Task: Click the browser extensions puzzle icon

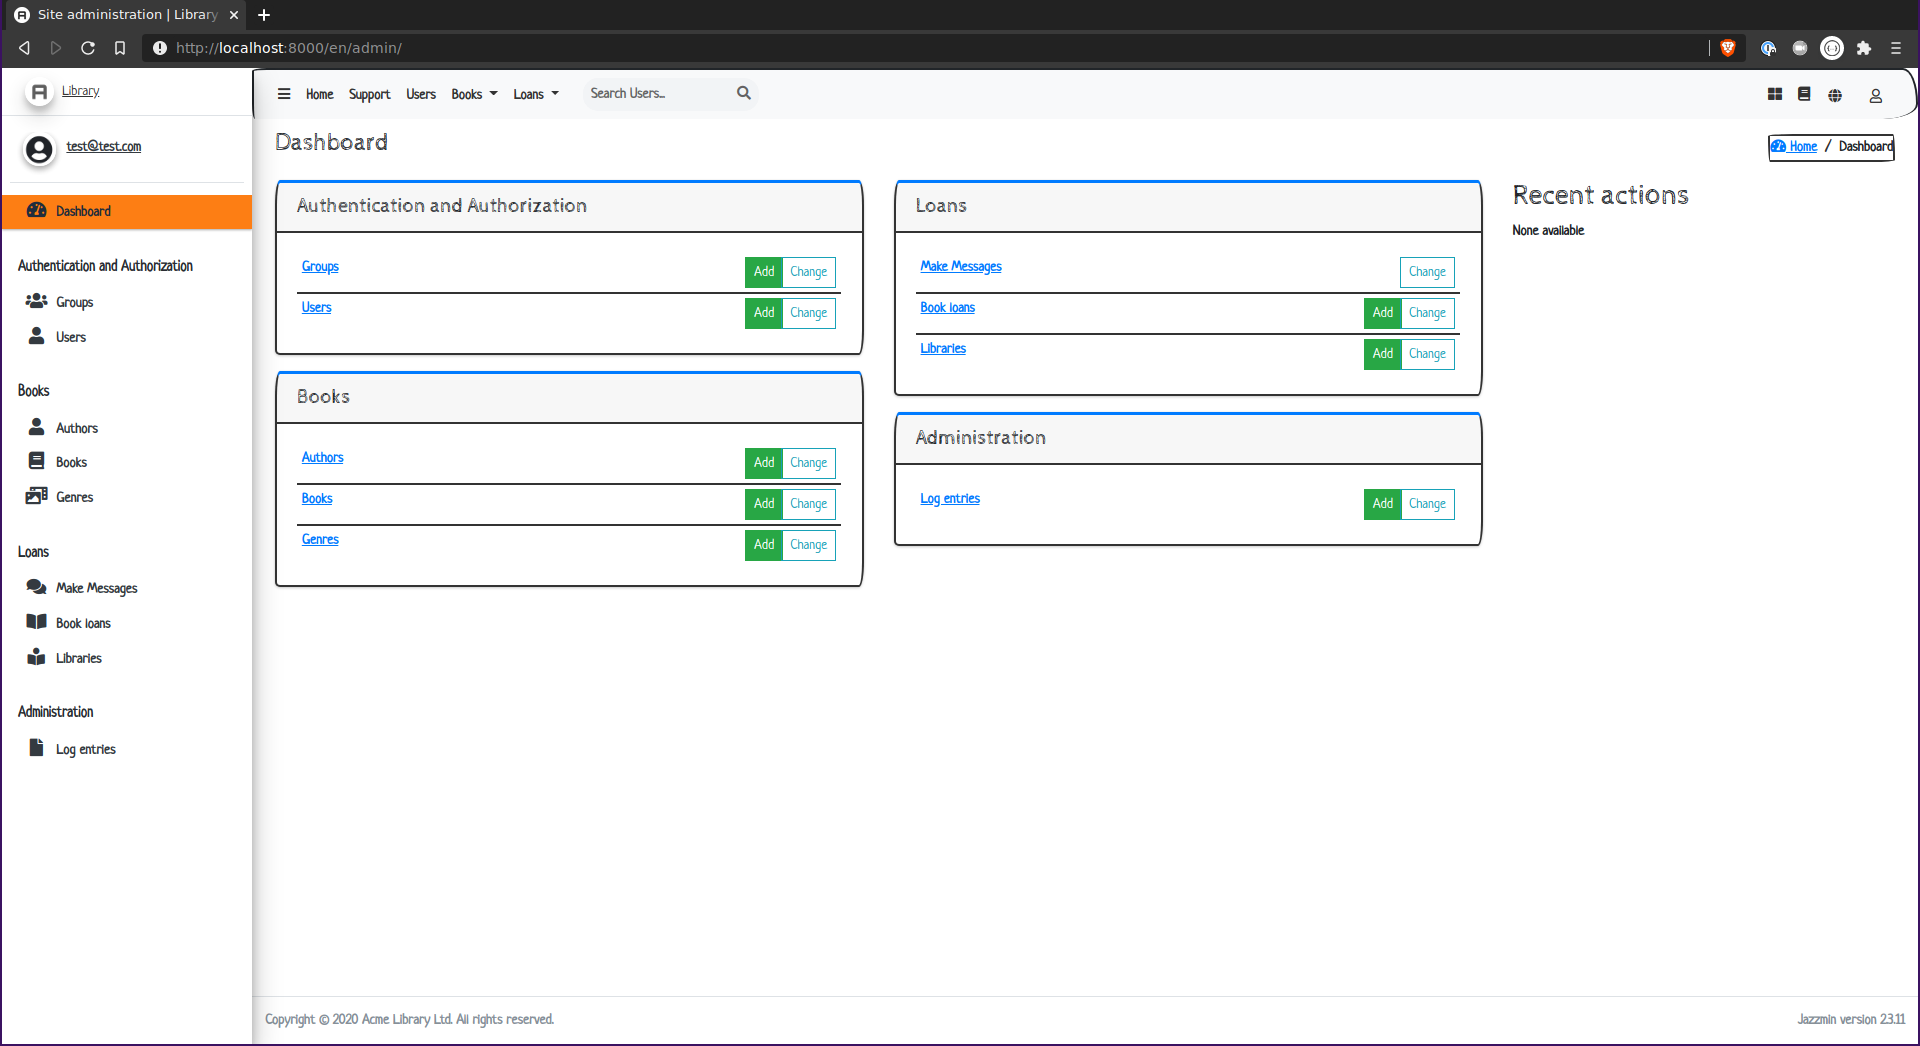Action: tap(1864, 48)
